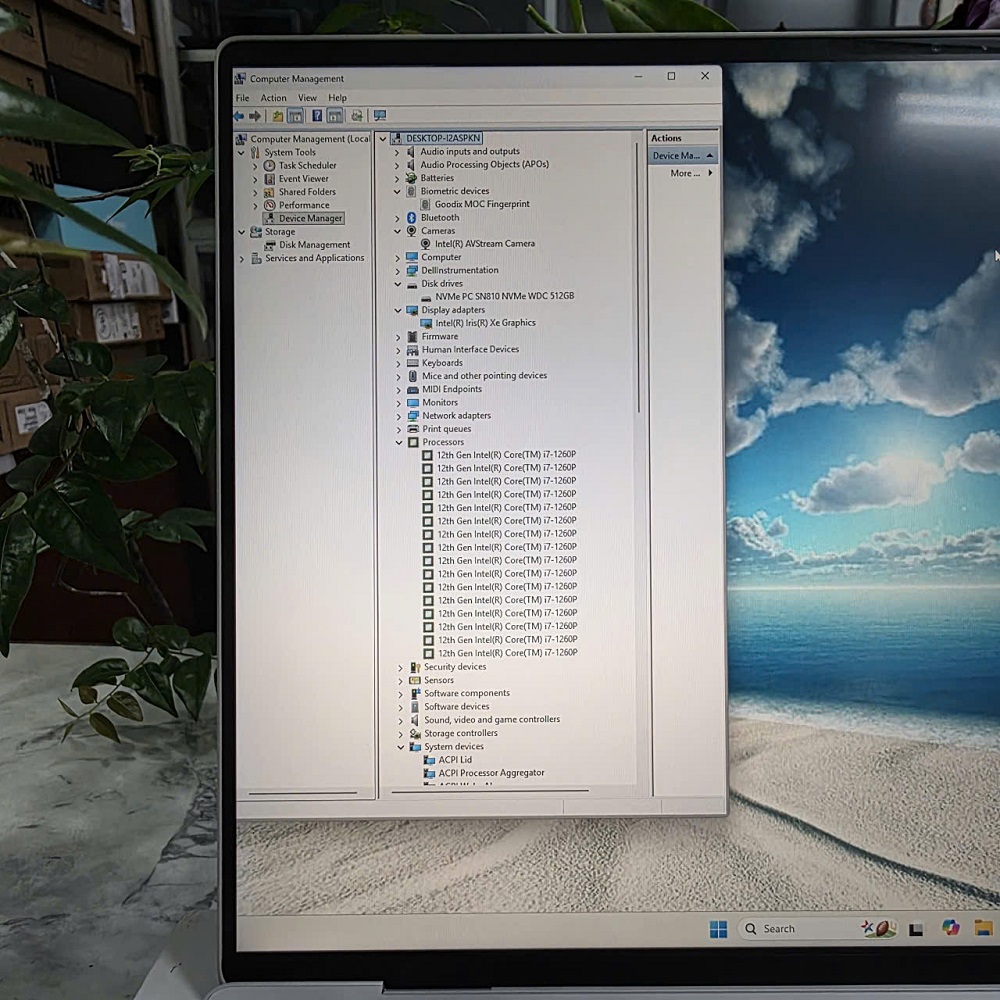Viewport: 1000px width, 1000px height.
Task: Toggle the Show/Hide Console Tree toolbar icon
Action: [x=295, y=115]
